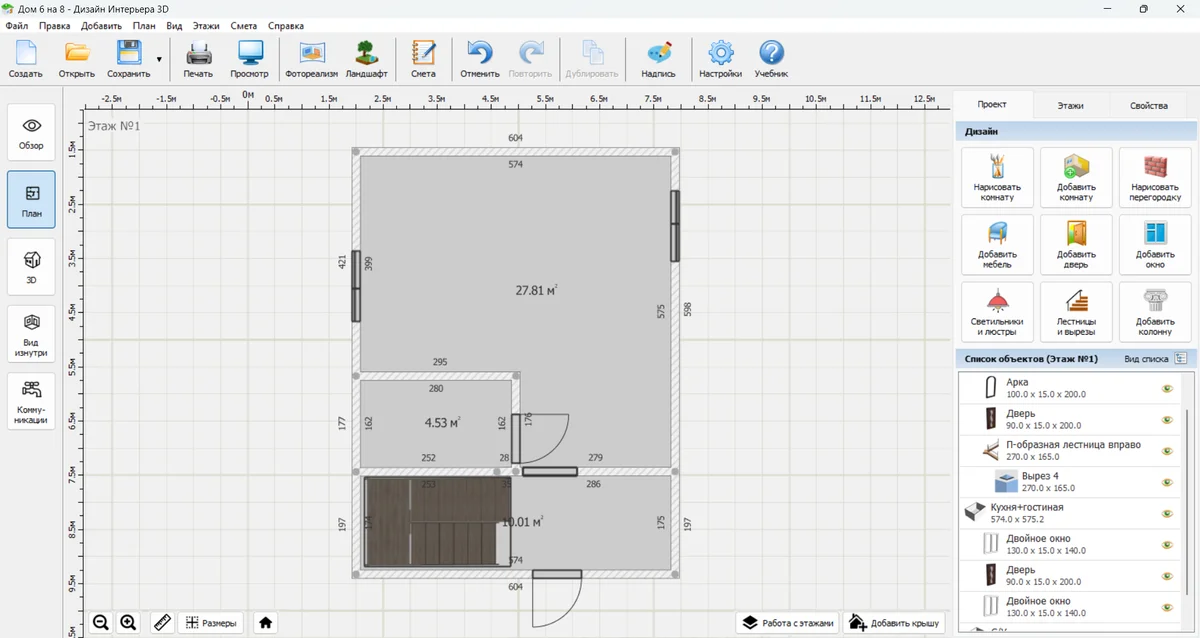The image size is (1200, 638).
Task: Click Работа с этажами button
Action: tap(787, 622)
